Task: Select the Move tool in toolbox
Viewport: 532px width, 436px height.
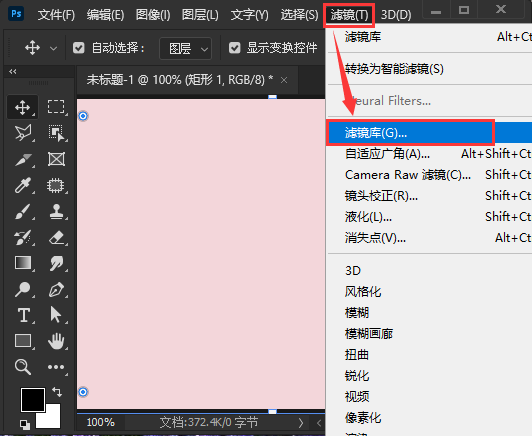Action: point(23,107)
